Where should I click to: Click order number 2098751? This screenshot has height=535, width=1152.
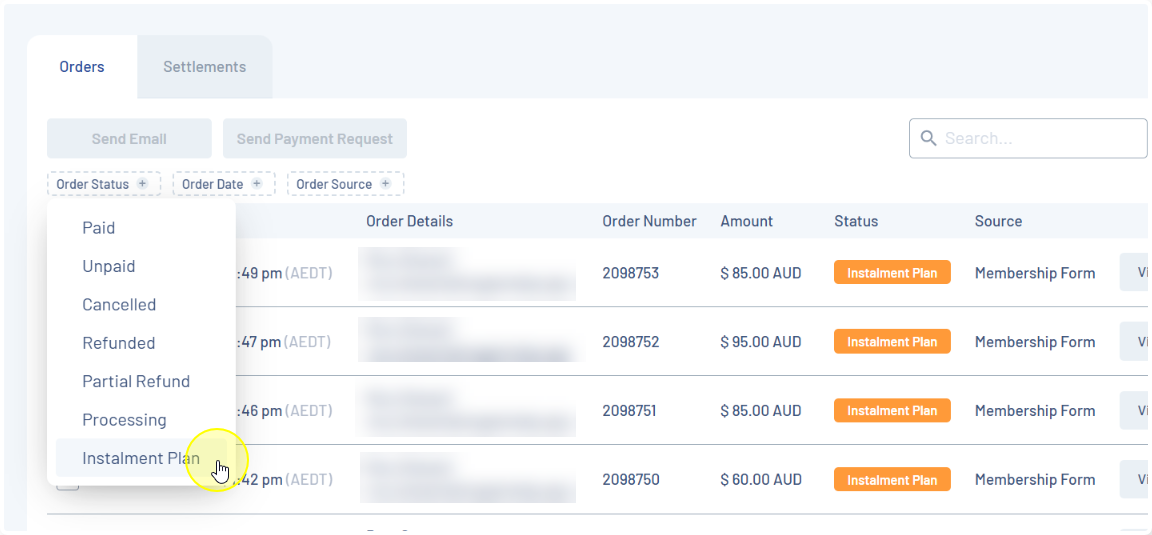click(630, 411)
